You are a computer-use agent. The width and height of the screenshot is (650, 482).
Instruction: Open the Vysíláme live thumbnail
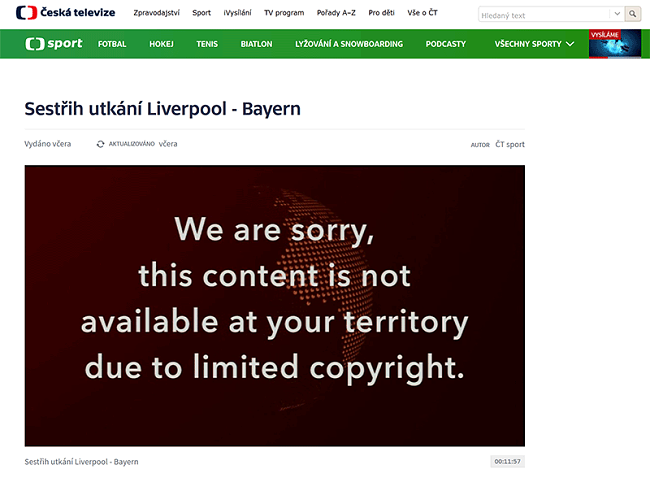pyautogui.click(x=615, y=44)
